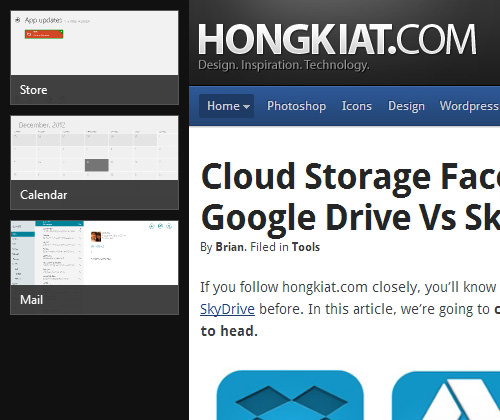Open the Wordpress navigation item
500x420 pixels.
(469, 106)
